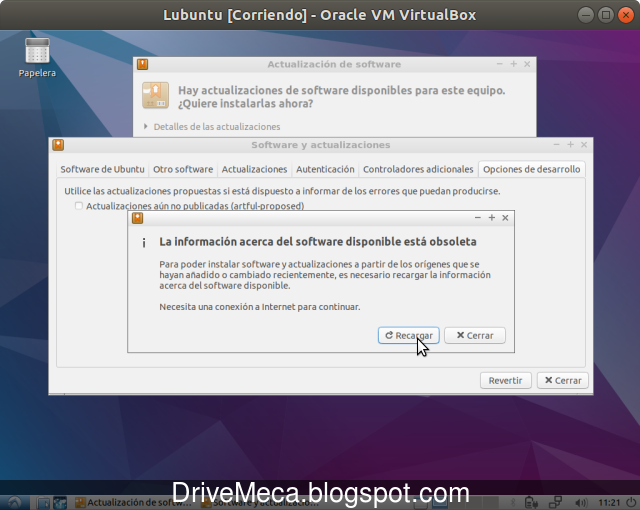Click the info exclamation icon in dialog
Image resolution: width=640 pixels, height=510 pixels.
[144, 243]
